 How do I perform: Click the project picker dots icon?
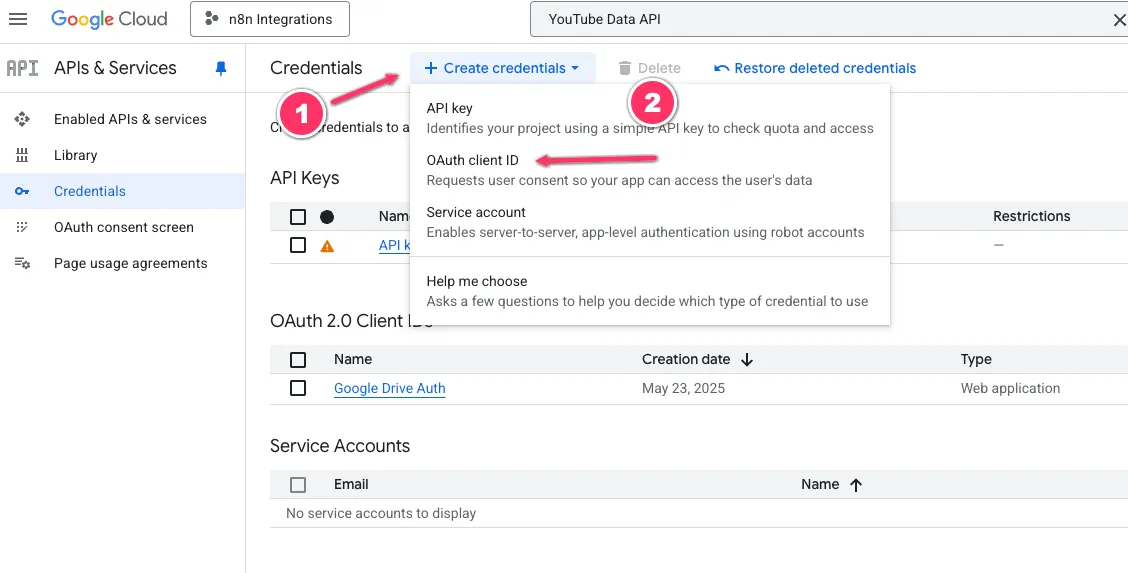point(212,19)
